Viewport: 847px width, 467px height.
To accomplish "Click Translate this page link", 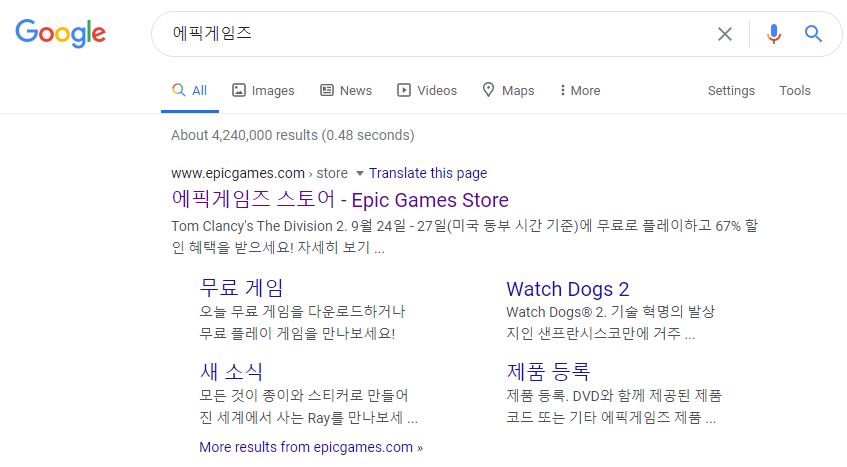I will (428, 173).
